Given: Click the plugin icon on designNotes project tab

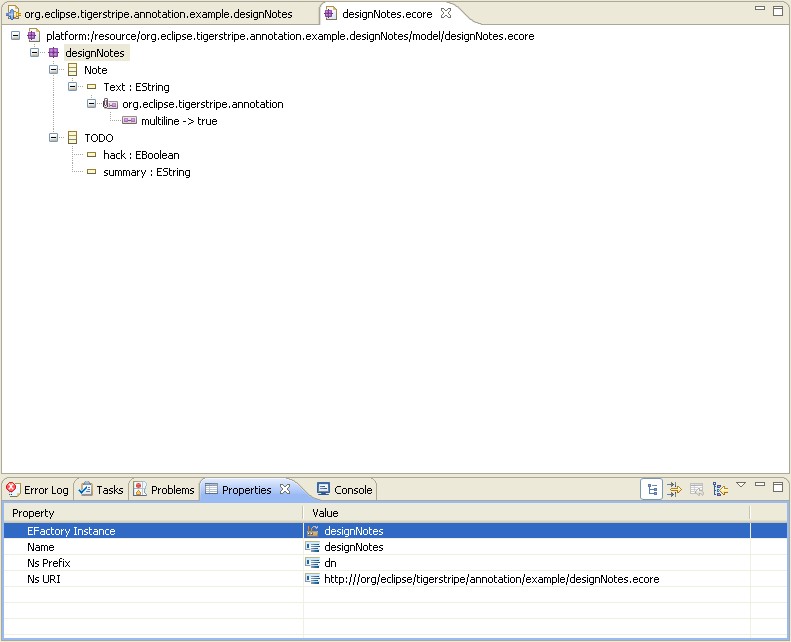Looking at the screenshot, I should click(x=13, y=13).
